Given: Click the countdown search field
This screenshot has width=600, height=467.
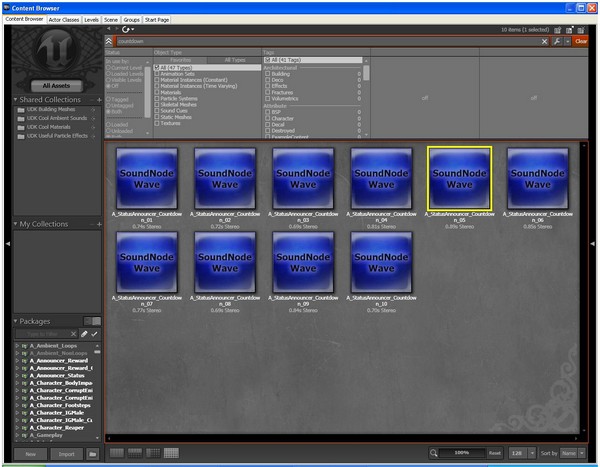Looking at the screenshot, I should pos(328,41).
